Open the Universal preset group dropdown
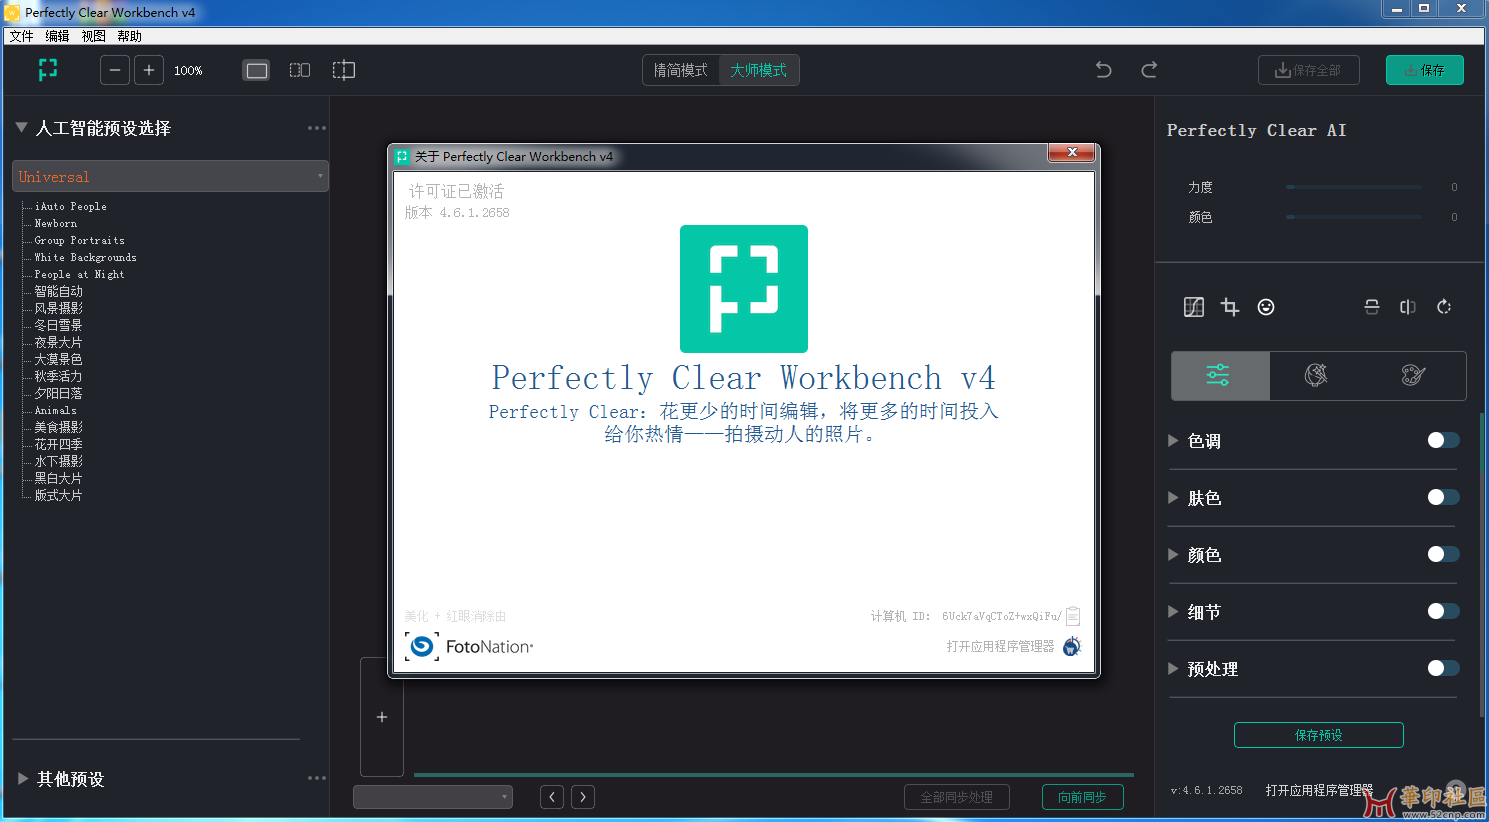The image size is (1489, 822). [x=170, y=176]
